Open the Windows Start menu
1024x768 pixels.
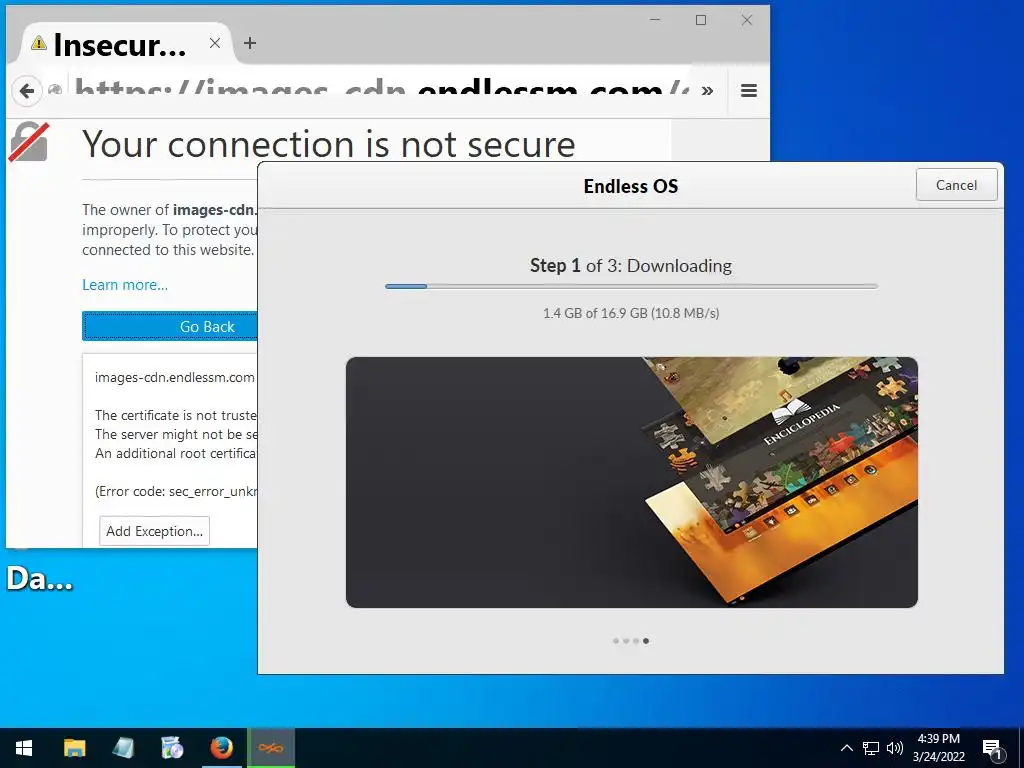tap(24, 748)
